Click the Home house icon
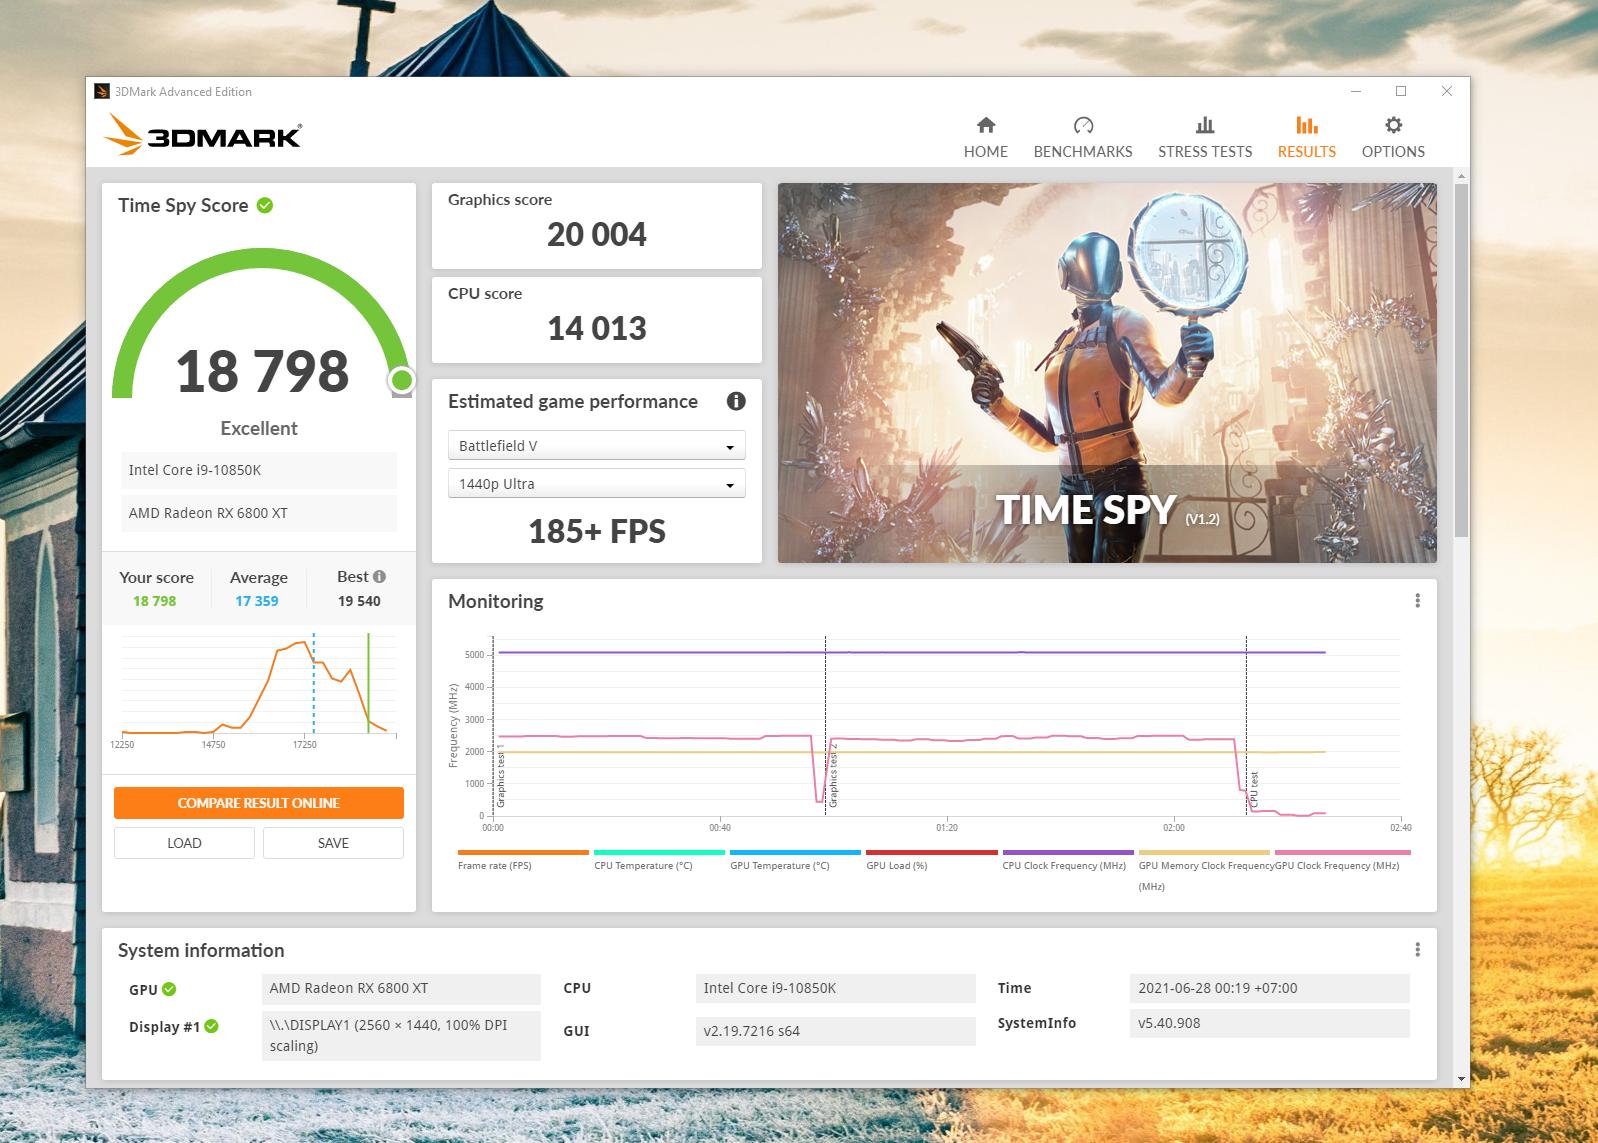1598x1143 pixels. tap(986, 125)
